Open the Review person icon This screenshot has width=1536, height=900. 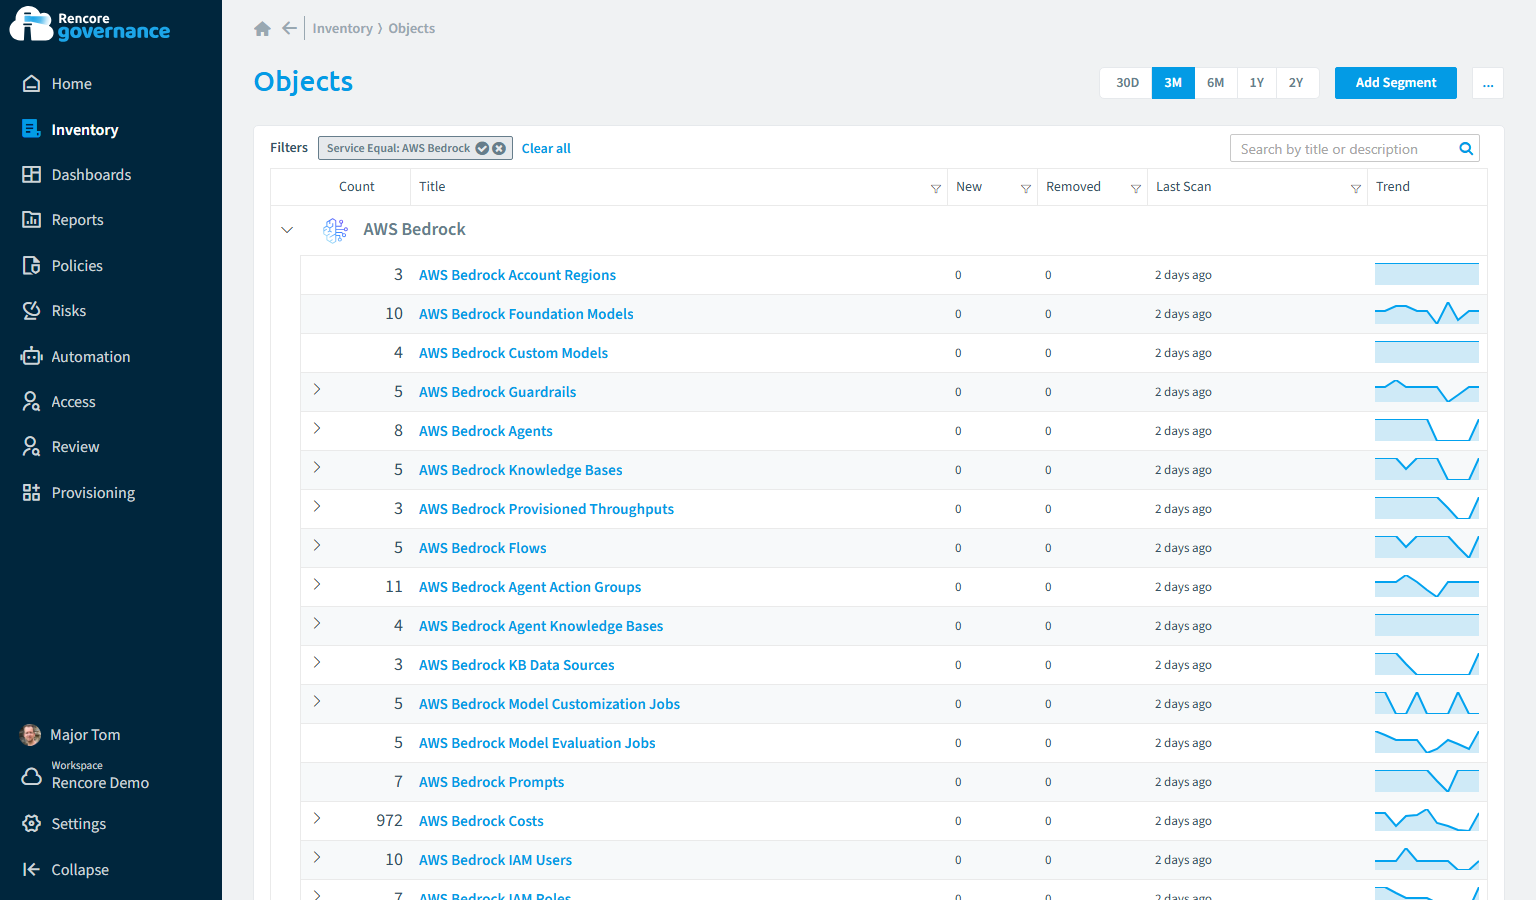tap(32, 447)
